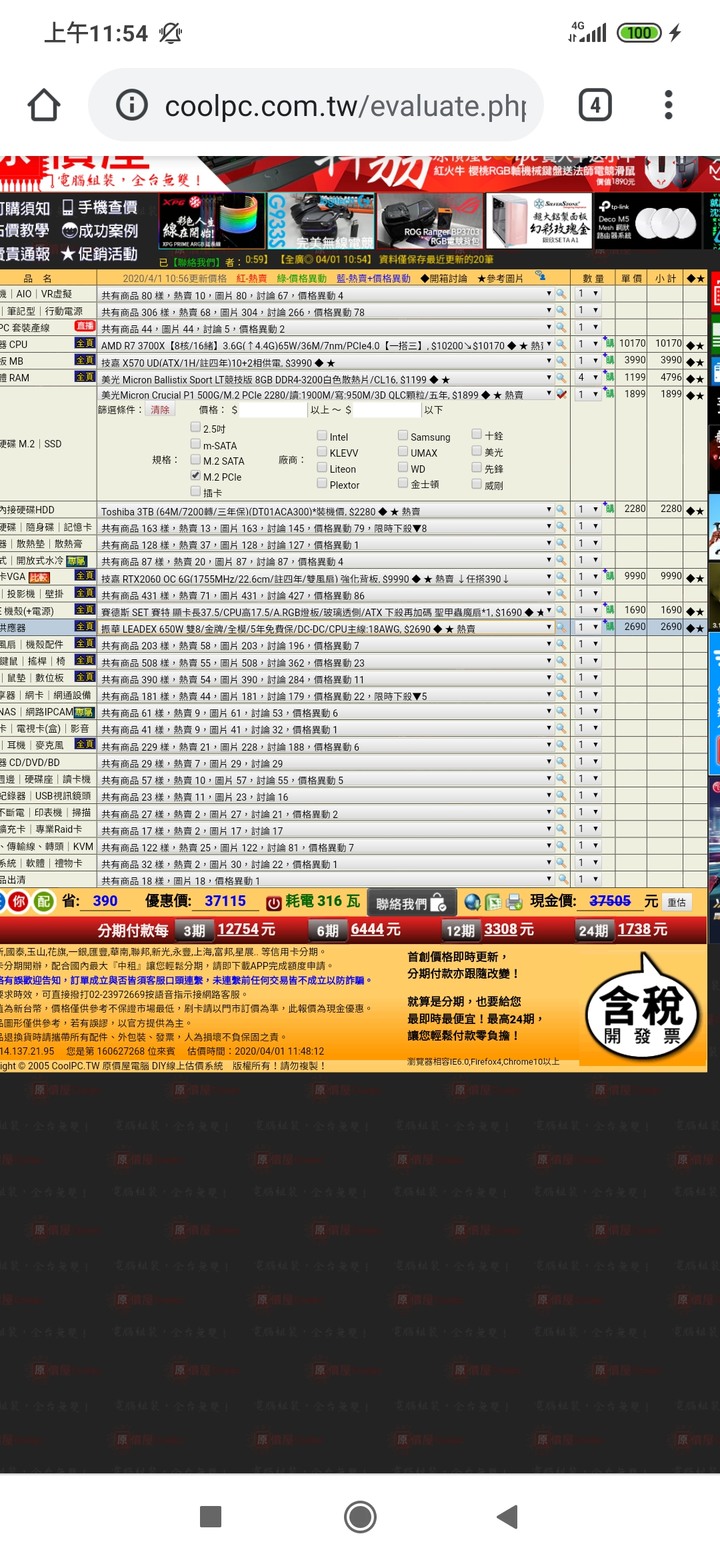Screen dimensions: 720x1560
Task: Open the Micron Crucial P1 500G SSD dropdown
Action: pyautogui.click(x=326, y=395)
